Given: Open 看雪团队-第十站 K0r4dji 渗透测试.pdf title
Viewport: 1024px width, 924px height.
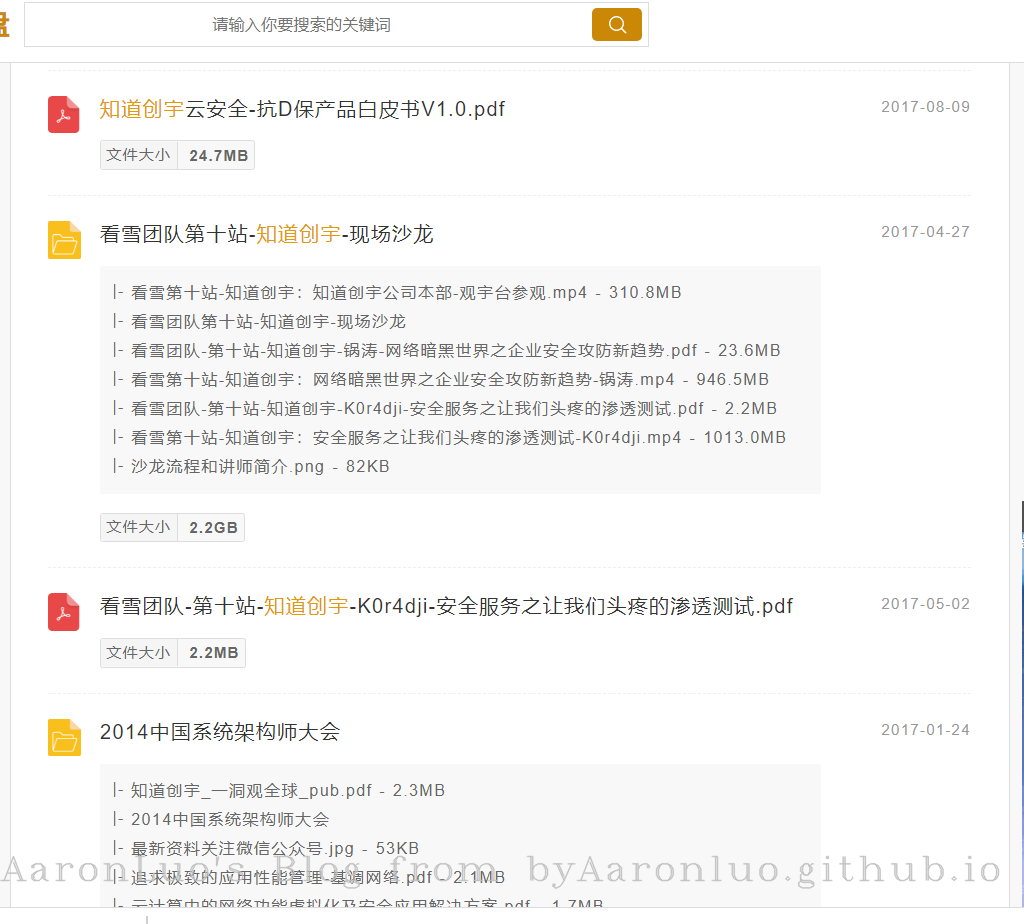Looking at the screenshot, I should point(446,606).
